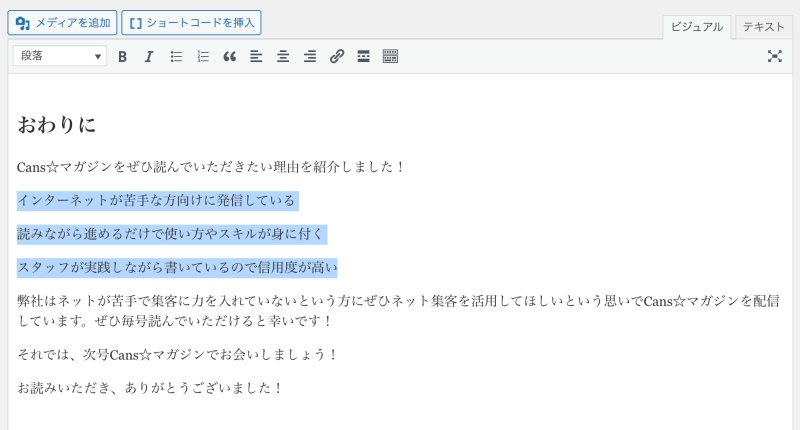The image size is (800, 430).
Task: Open the 段落 paragraph format dropdown
Action: pos(60,57)
